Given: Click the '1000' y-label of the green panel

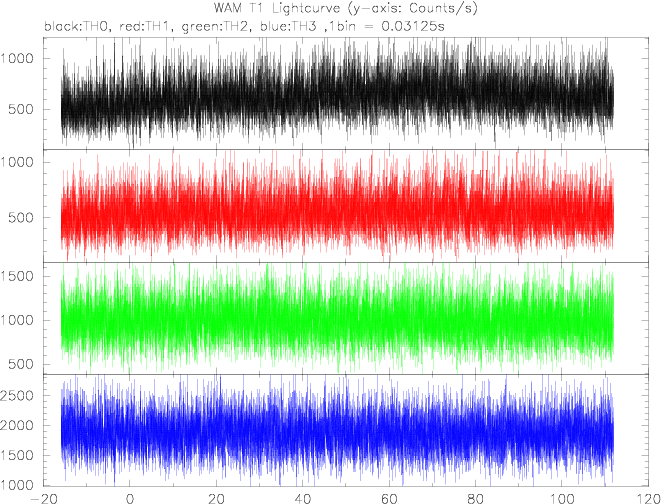Looking at the screenshot, I should (x=17, y=320).
